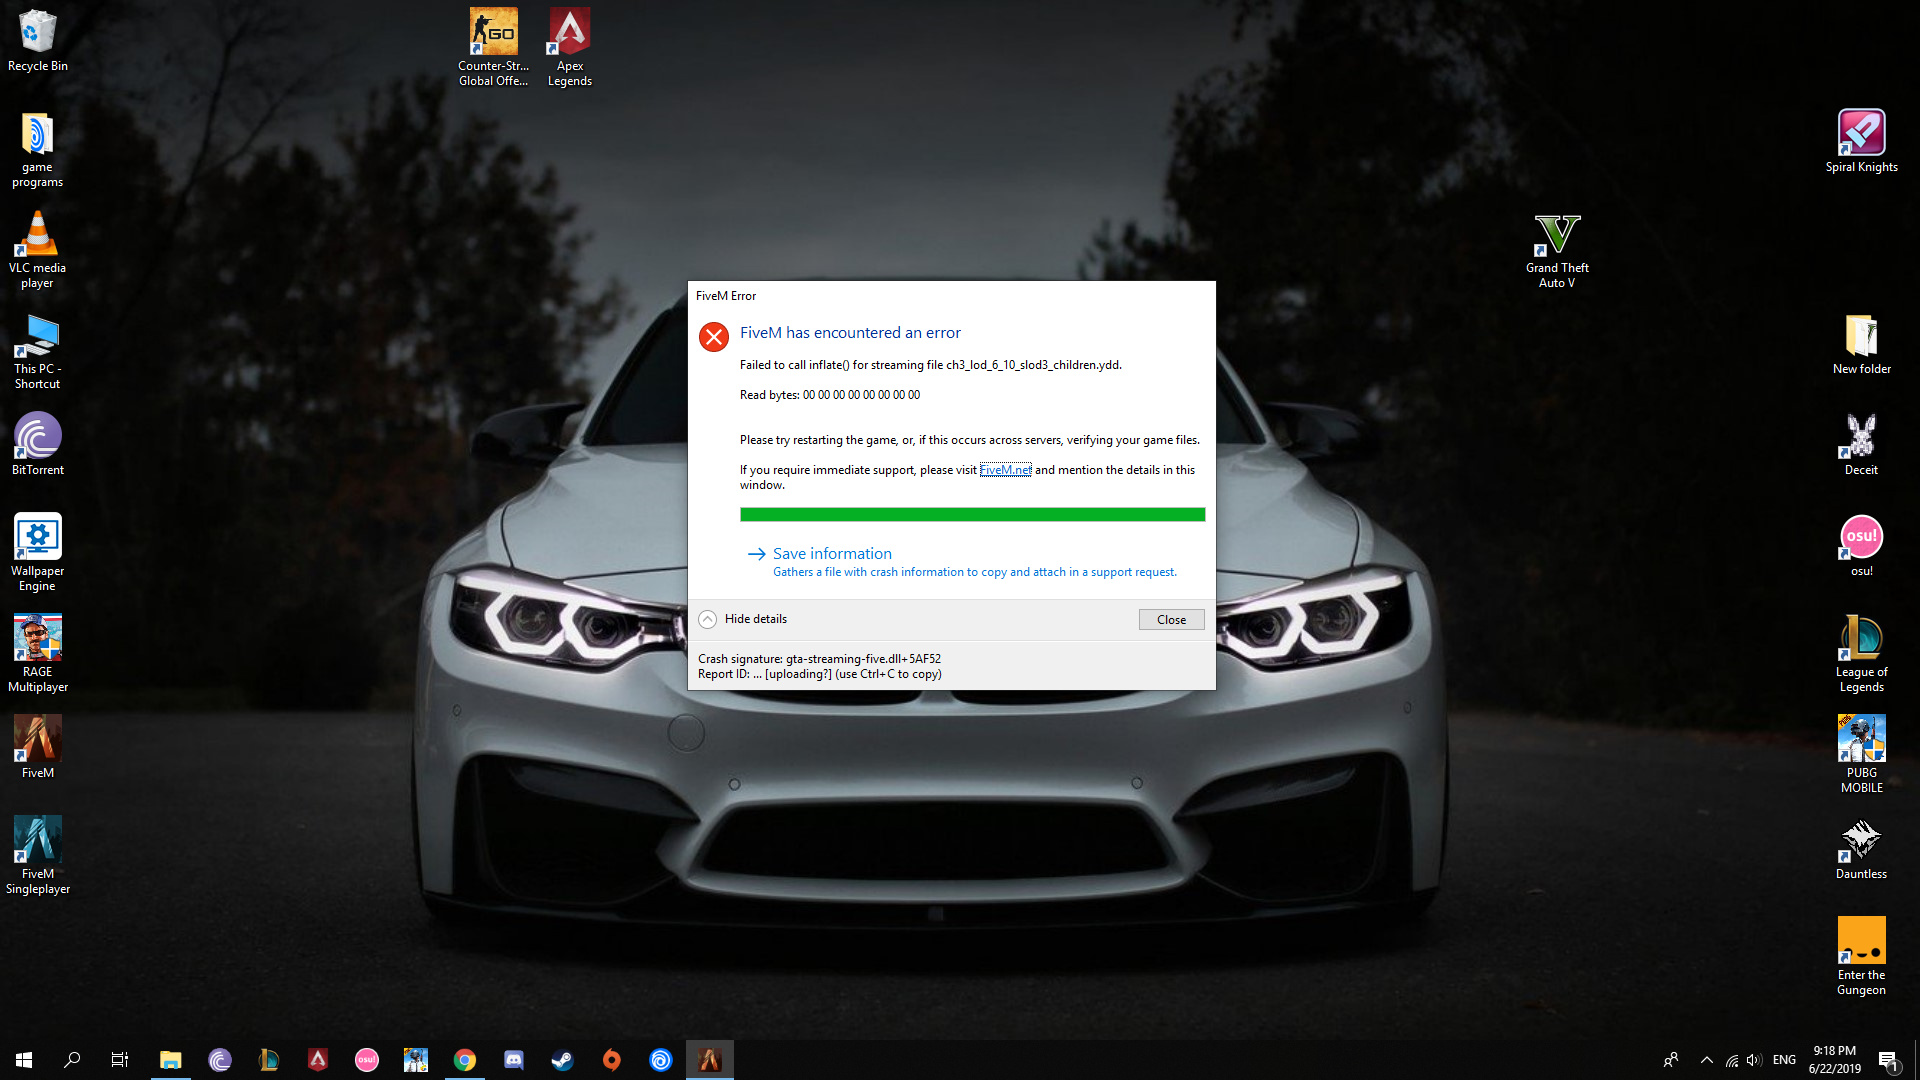
Task: Select the PUBG MOBILE desktop icon
Action: pyautogui.click(x=1861, y=754)
